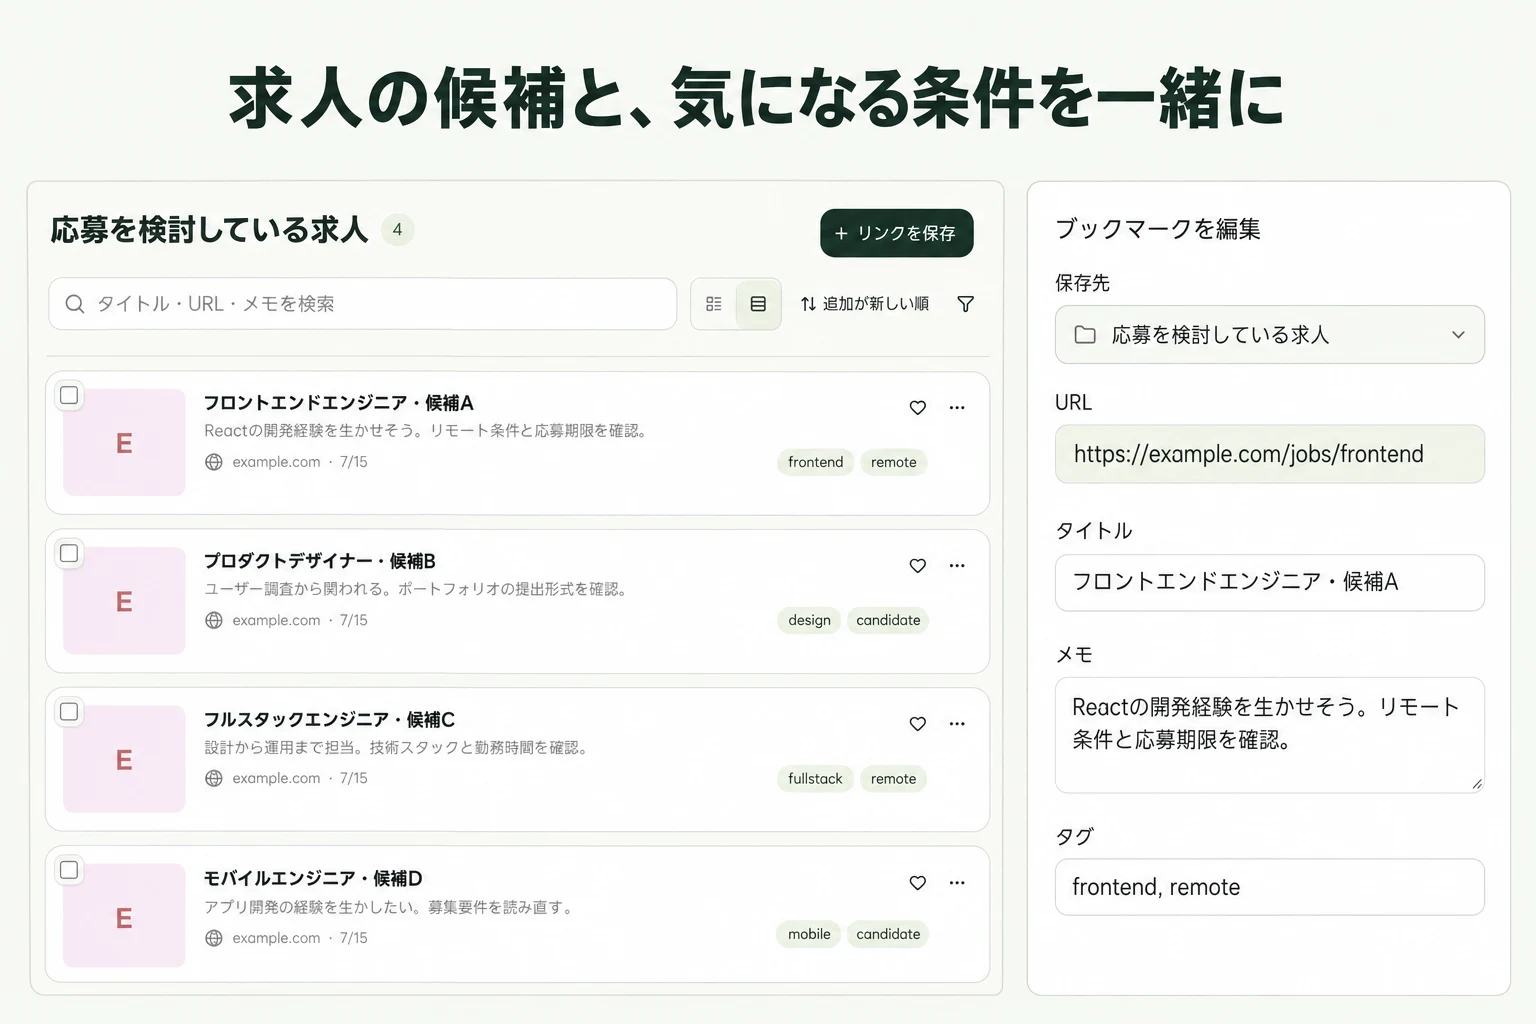1536x1024 pixels.
Task: Open the 保存先 folder dropdown
Action: coord(1269,334)
